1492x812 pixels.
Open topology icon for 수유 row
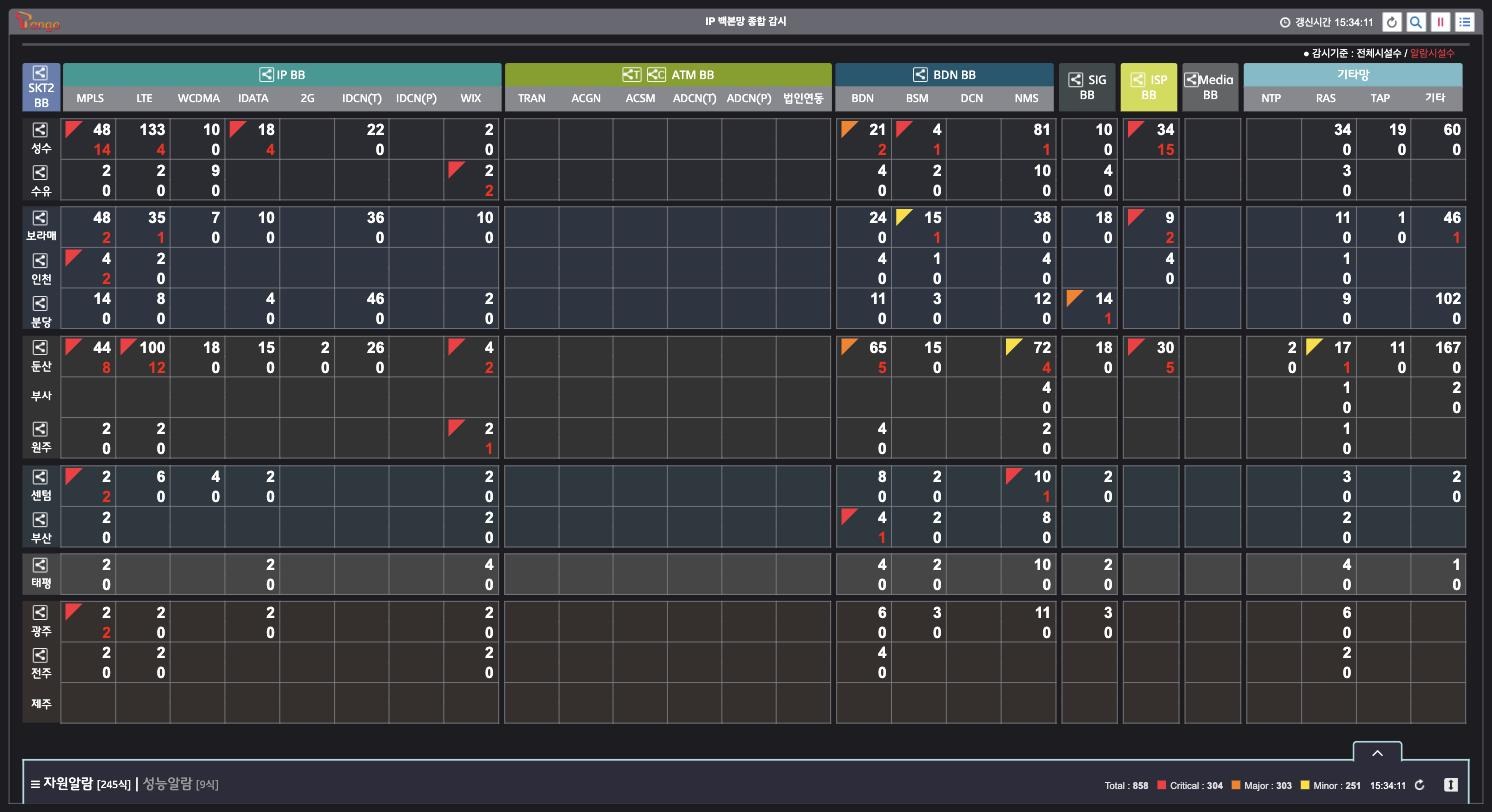(41, 172)
